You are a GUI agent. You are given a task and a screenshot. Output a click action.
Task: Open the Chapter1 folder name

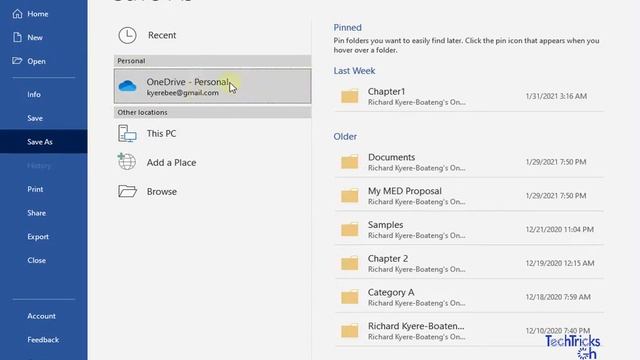click(x=386, y=91)
